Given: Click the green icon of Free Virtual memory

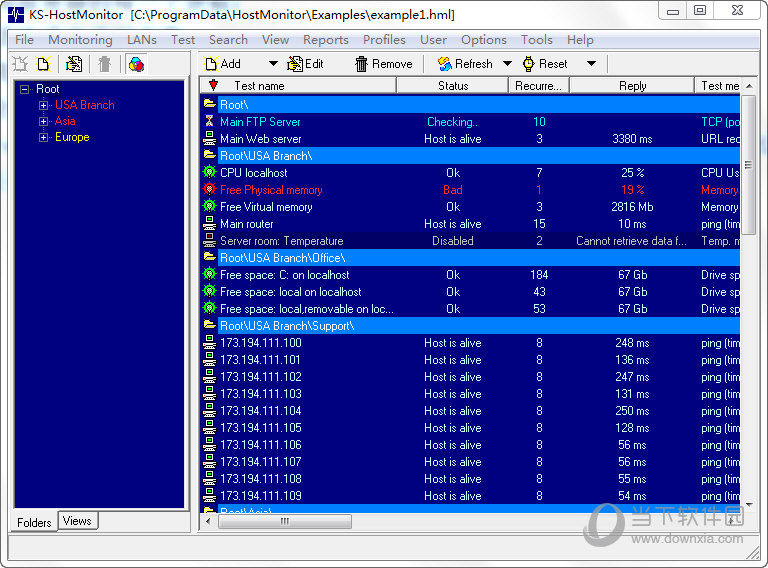Looking at the screenshot, I should tap(210, 206).
